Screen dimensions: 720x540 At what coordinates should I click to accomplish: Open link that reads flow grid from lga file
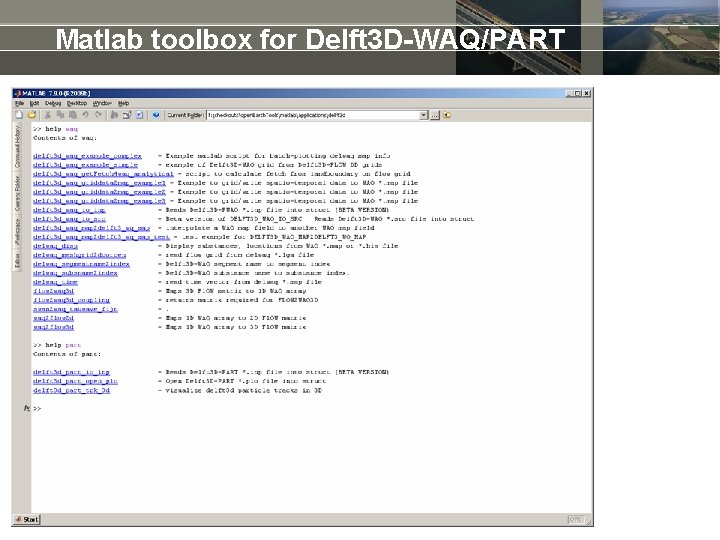[x=79, y=255]
